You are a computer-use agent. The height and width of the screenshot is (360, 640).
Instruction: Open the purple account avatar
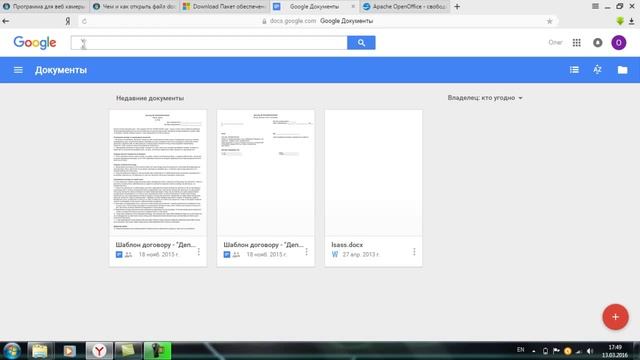[x=619, y=42]
